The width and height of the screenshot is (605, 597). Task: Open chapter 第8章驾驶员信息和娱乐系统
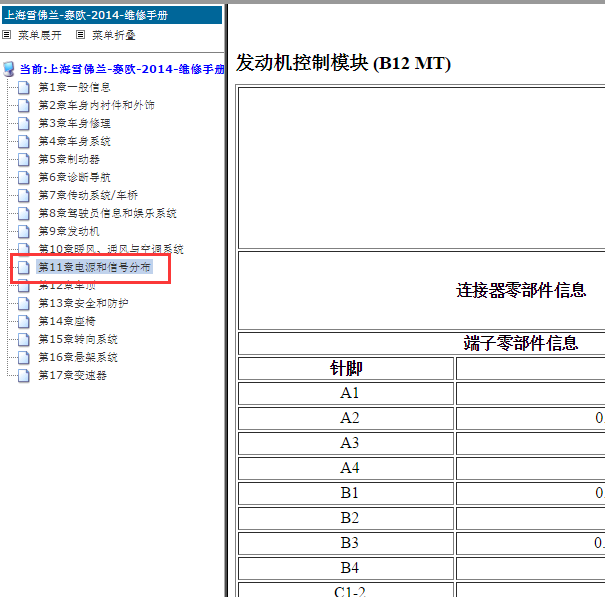pyautogui.click(x=108, y=213)
